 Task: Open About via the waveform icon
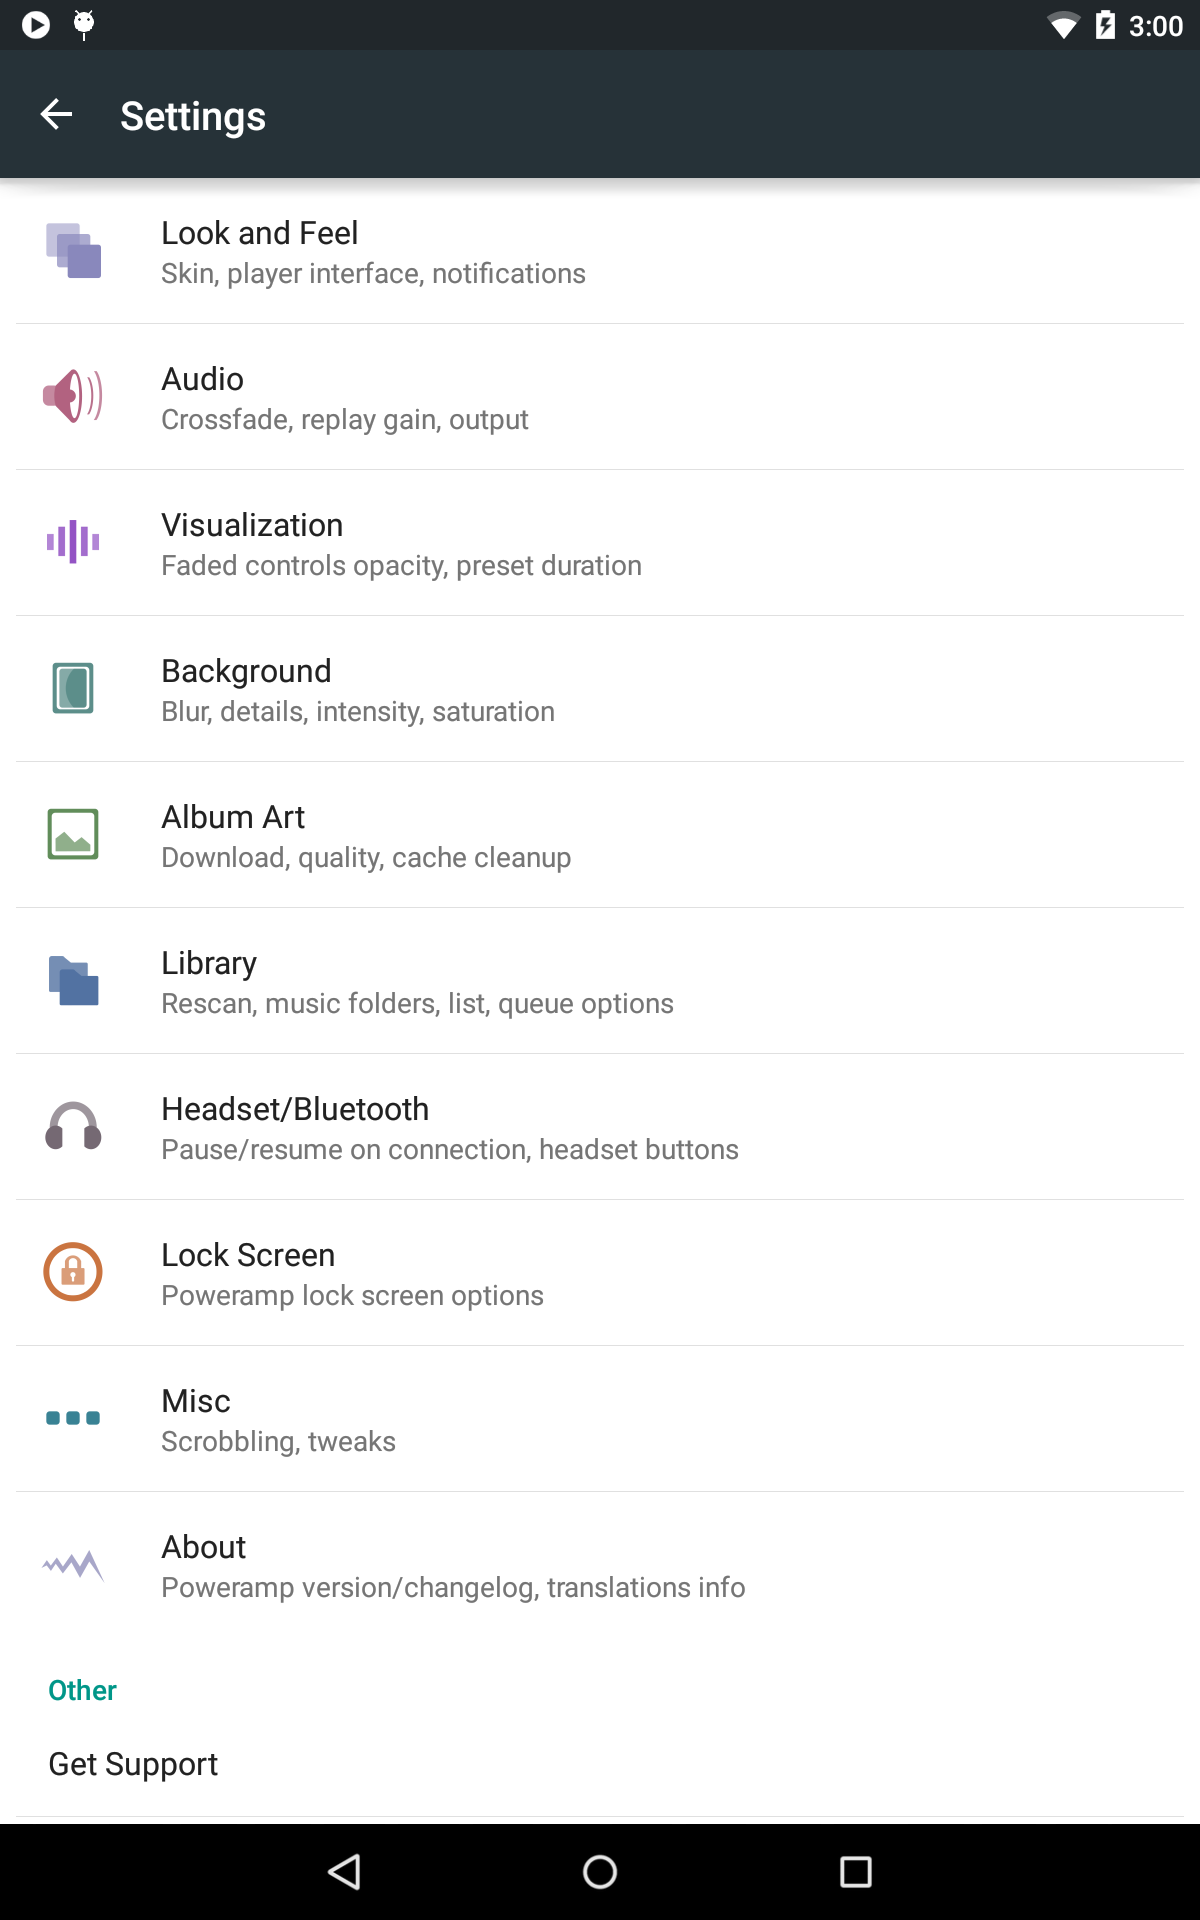73,1564
